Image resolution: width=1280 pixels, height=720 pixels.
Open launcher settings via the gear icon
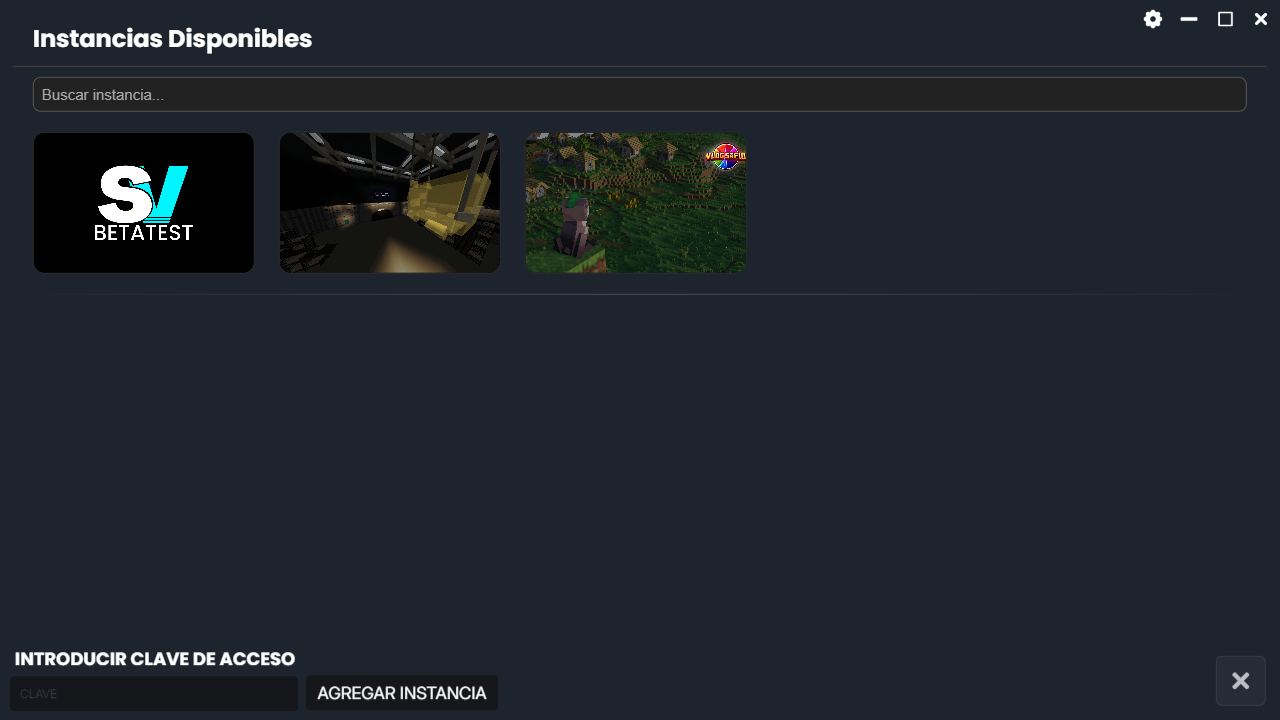coord(1153,19)
